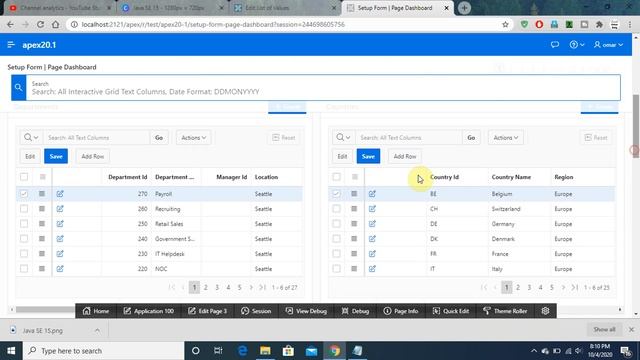640x360 pixels.
Task: Toggle Edit mode in Departments grid
Action: pyautogui.click(x=30, y=156)
